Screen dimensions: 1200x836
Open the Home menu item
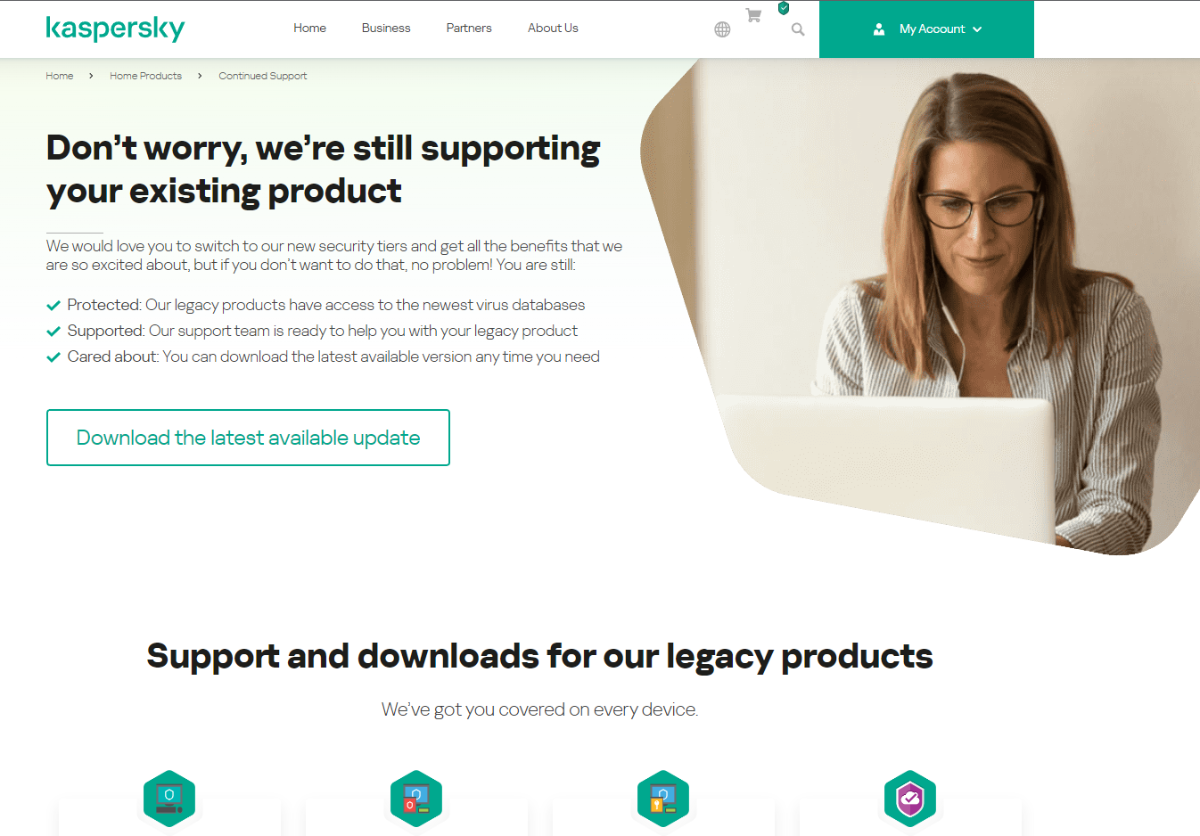pyautogui.click(x=310, y=28)
